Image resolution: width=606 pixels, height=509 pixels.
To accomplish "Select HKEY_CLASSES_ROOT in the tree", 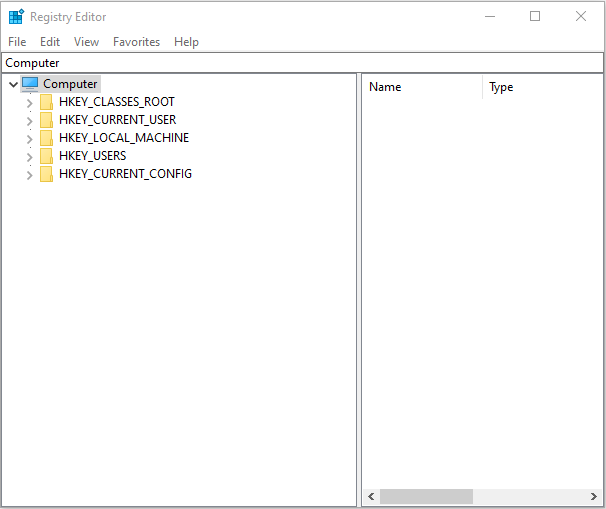I will pyautogui.click(x=117, y=102).
